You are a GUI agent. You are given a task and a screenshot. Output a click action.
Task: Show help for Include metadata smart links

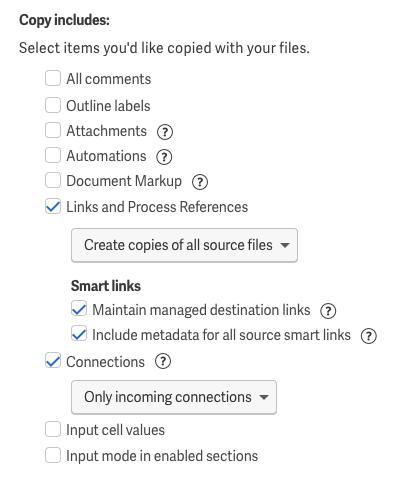[x=369, y=336]
